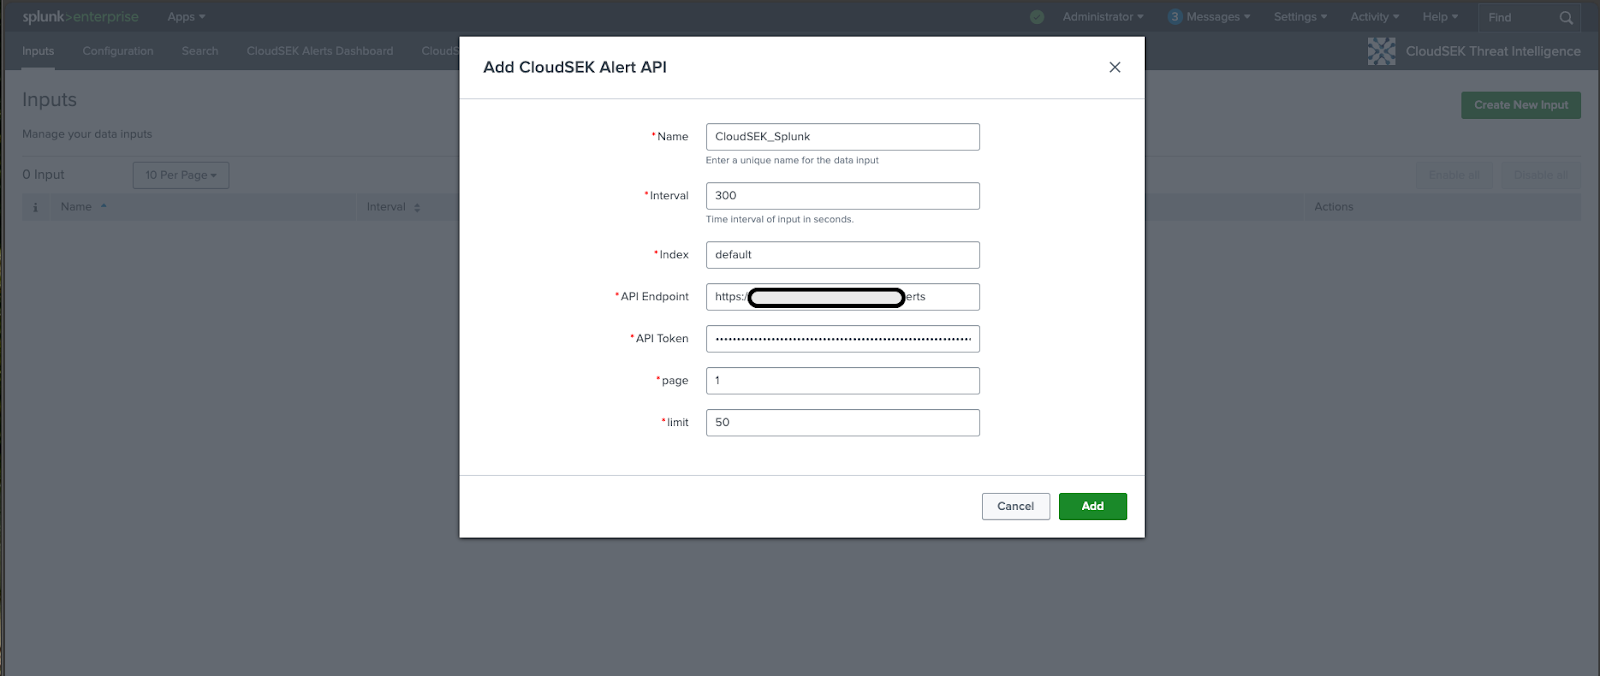1600x676 pixels.
Task: Click the splunk>enterprise logo
Action: pyautogui.click(x=81, y=17)
